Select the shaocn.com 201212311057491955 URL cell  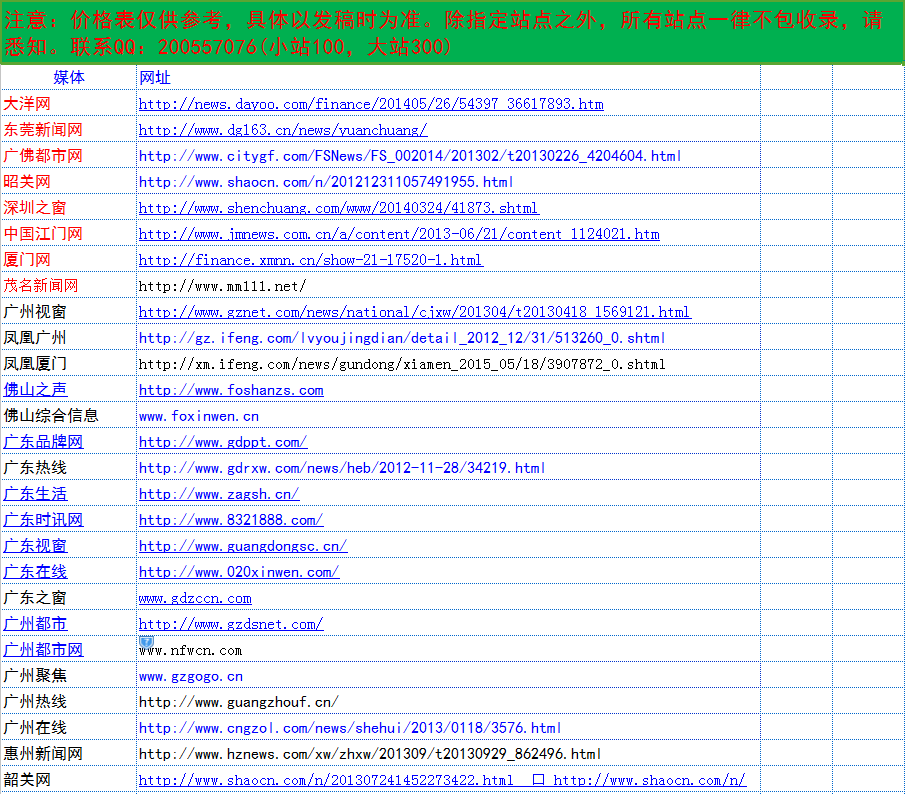pyautogui.click(x=448, y=181)
